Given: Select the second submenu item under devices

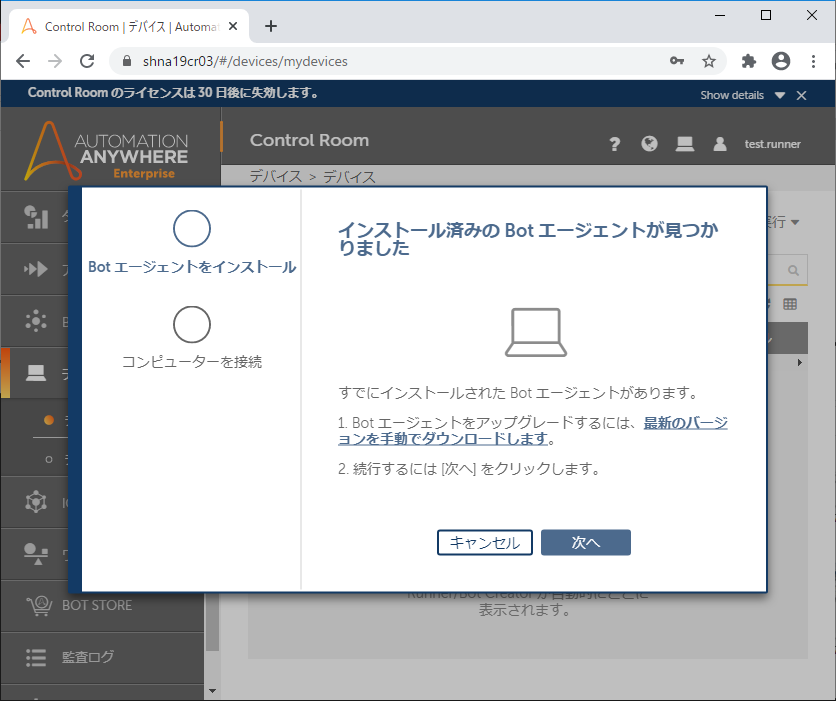Looking at the screenshot, I should click(x=51, y=458).
